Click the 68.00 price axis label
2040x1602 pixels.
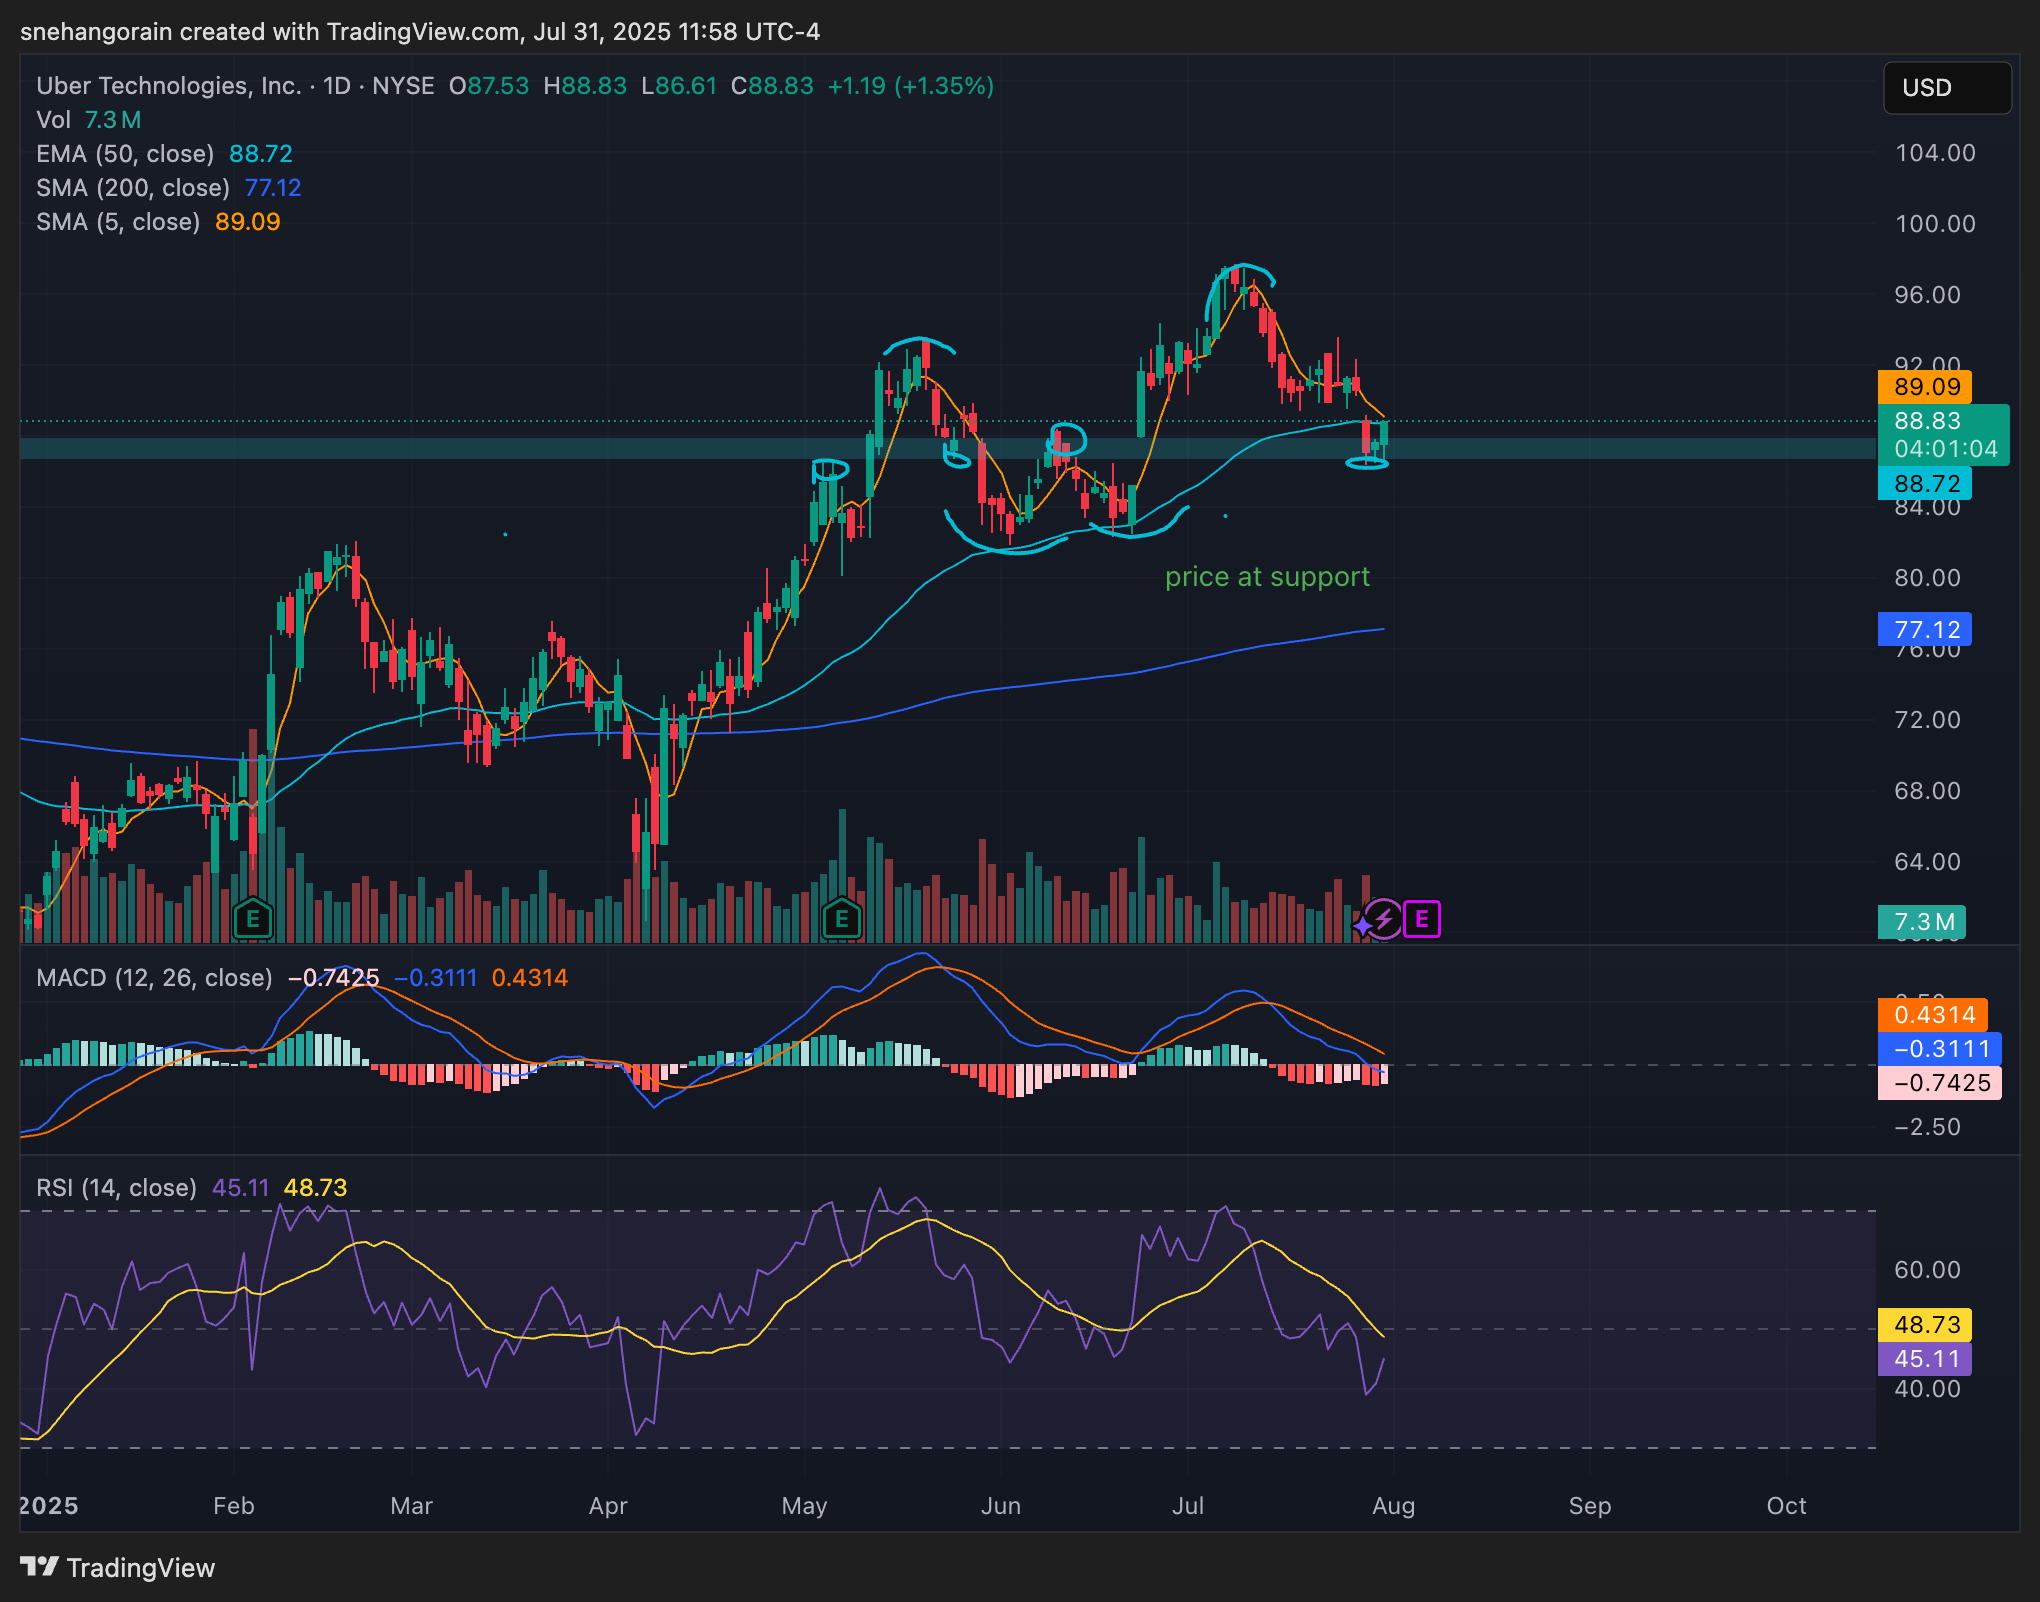tap(1928, 791)
